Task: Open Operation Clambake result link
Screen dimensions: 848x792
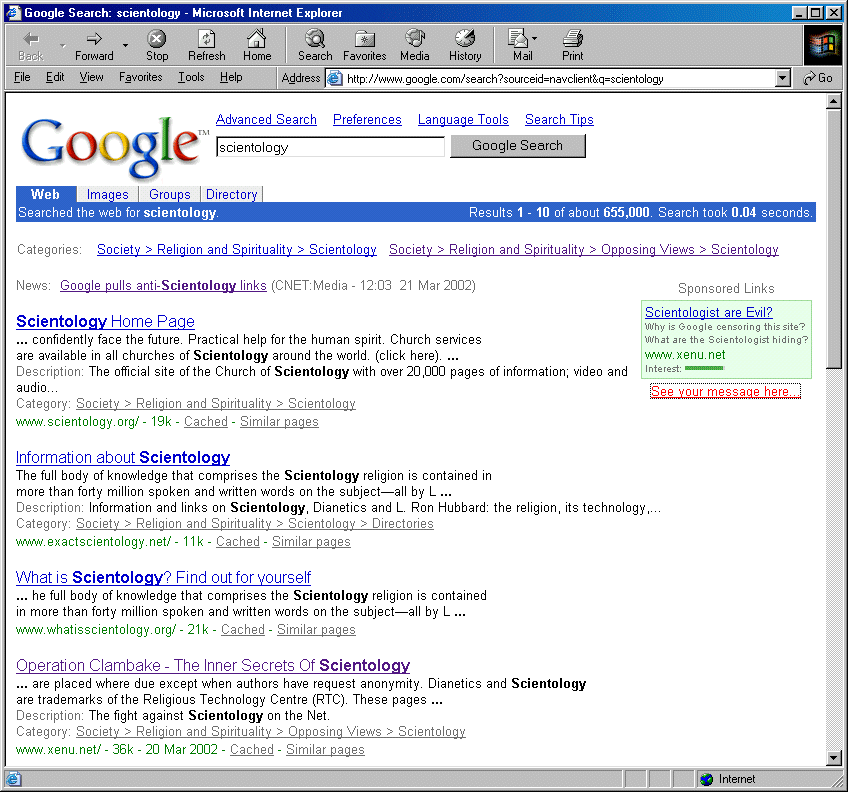Action: [213, 665]
